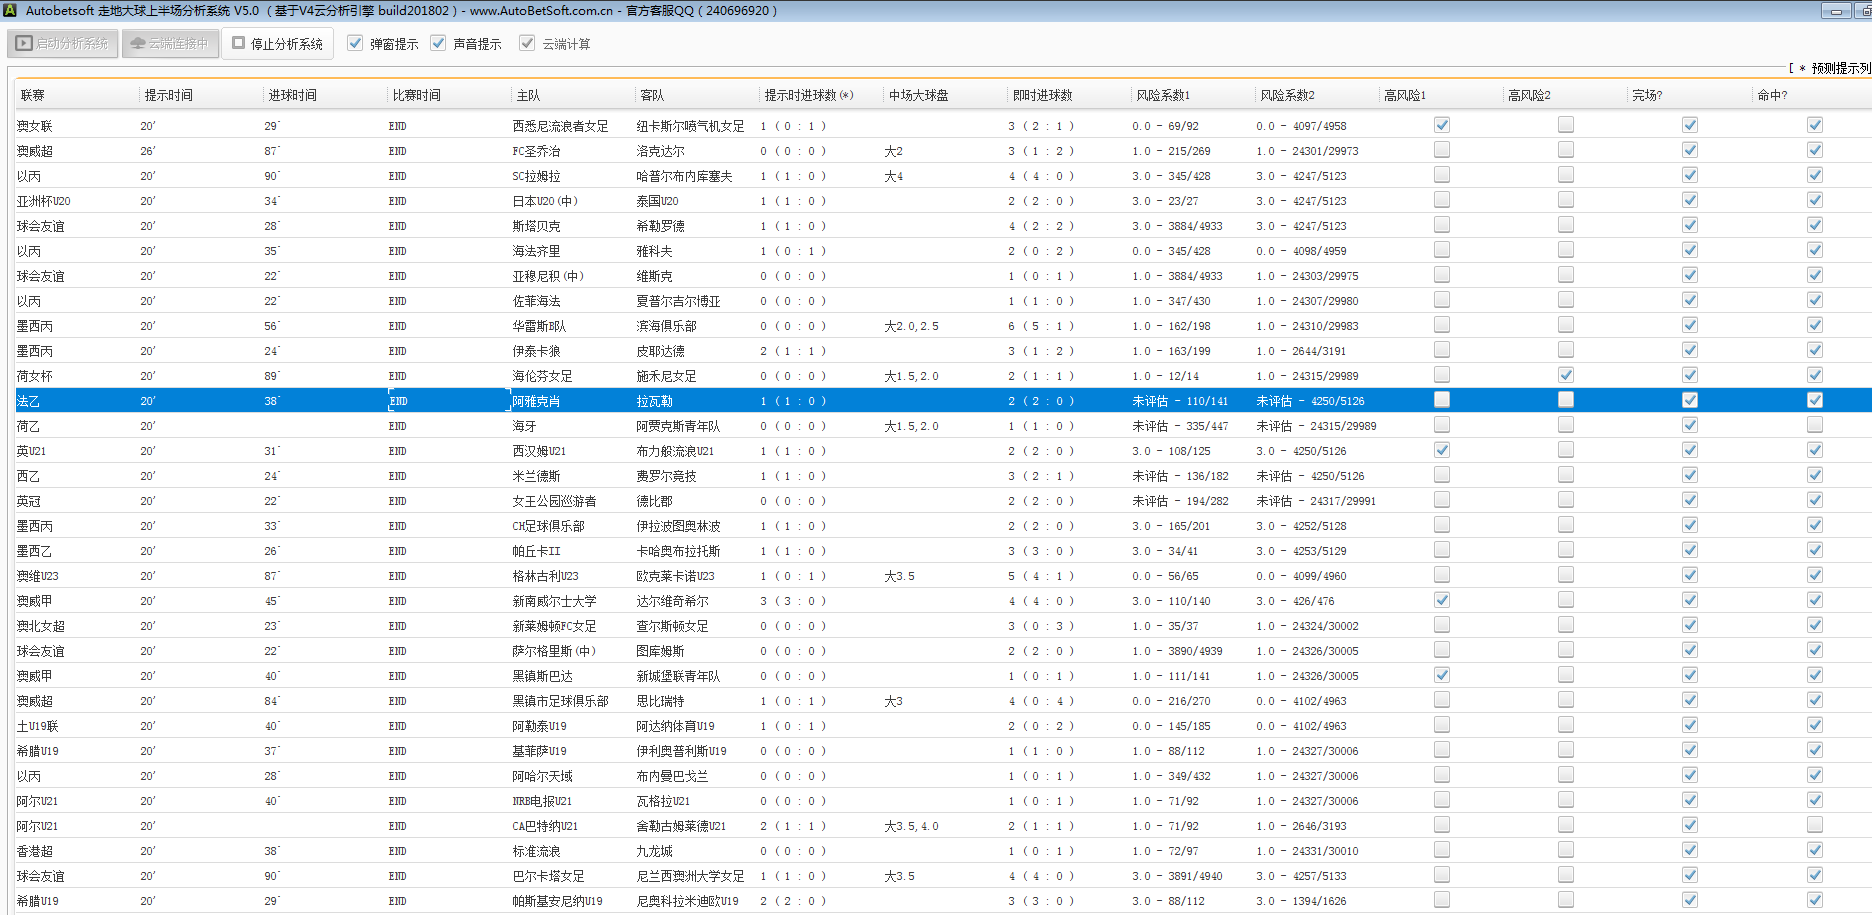Click the play icon on 启动分析系统
This screenshot has width=1872, height=915.
[x=24, y=44]
